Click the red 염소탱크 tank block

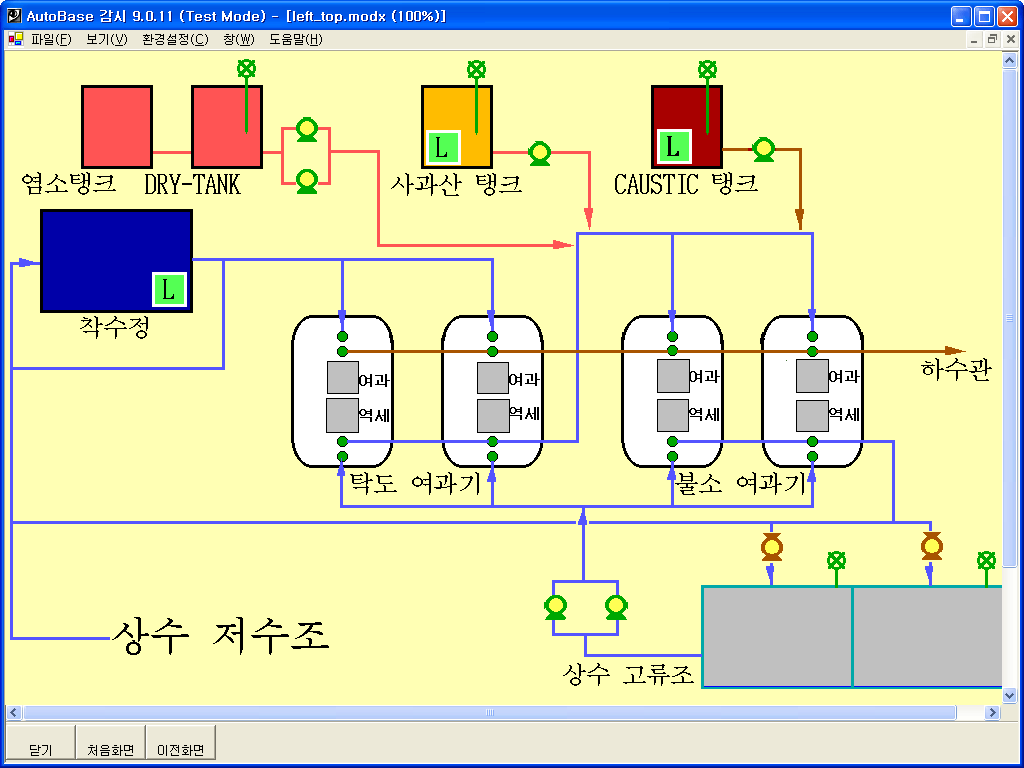116,126
